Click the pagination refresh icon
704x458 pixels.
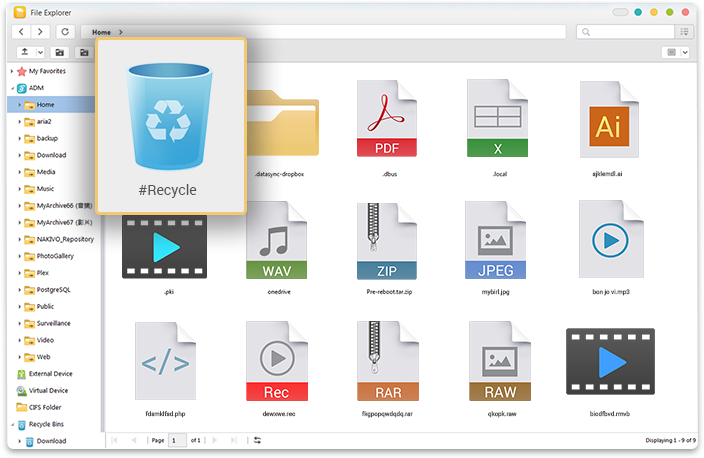coord(257,440)
